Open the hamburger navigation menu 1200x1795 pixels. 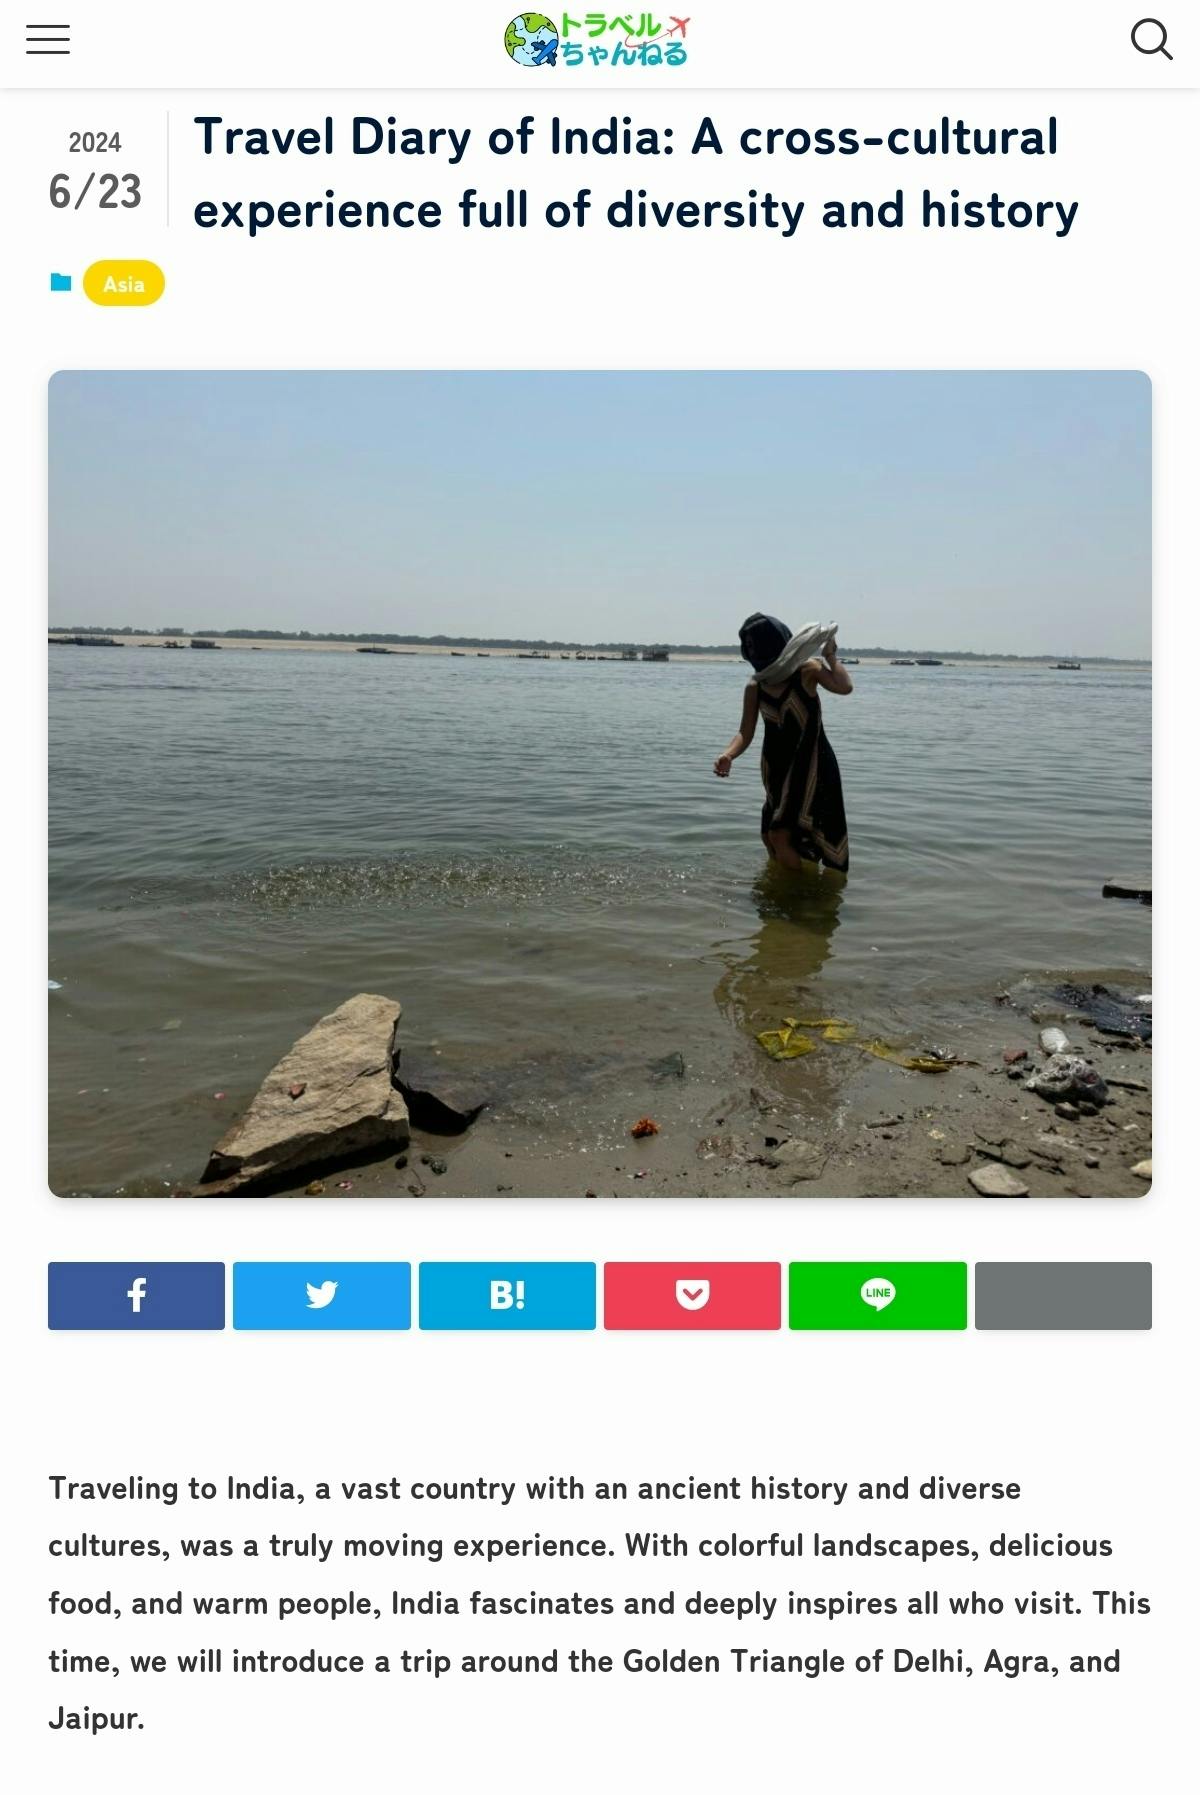(x=48, y=40)
